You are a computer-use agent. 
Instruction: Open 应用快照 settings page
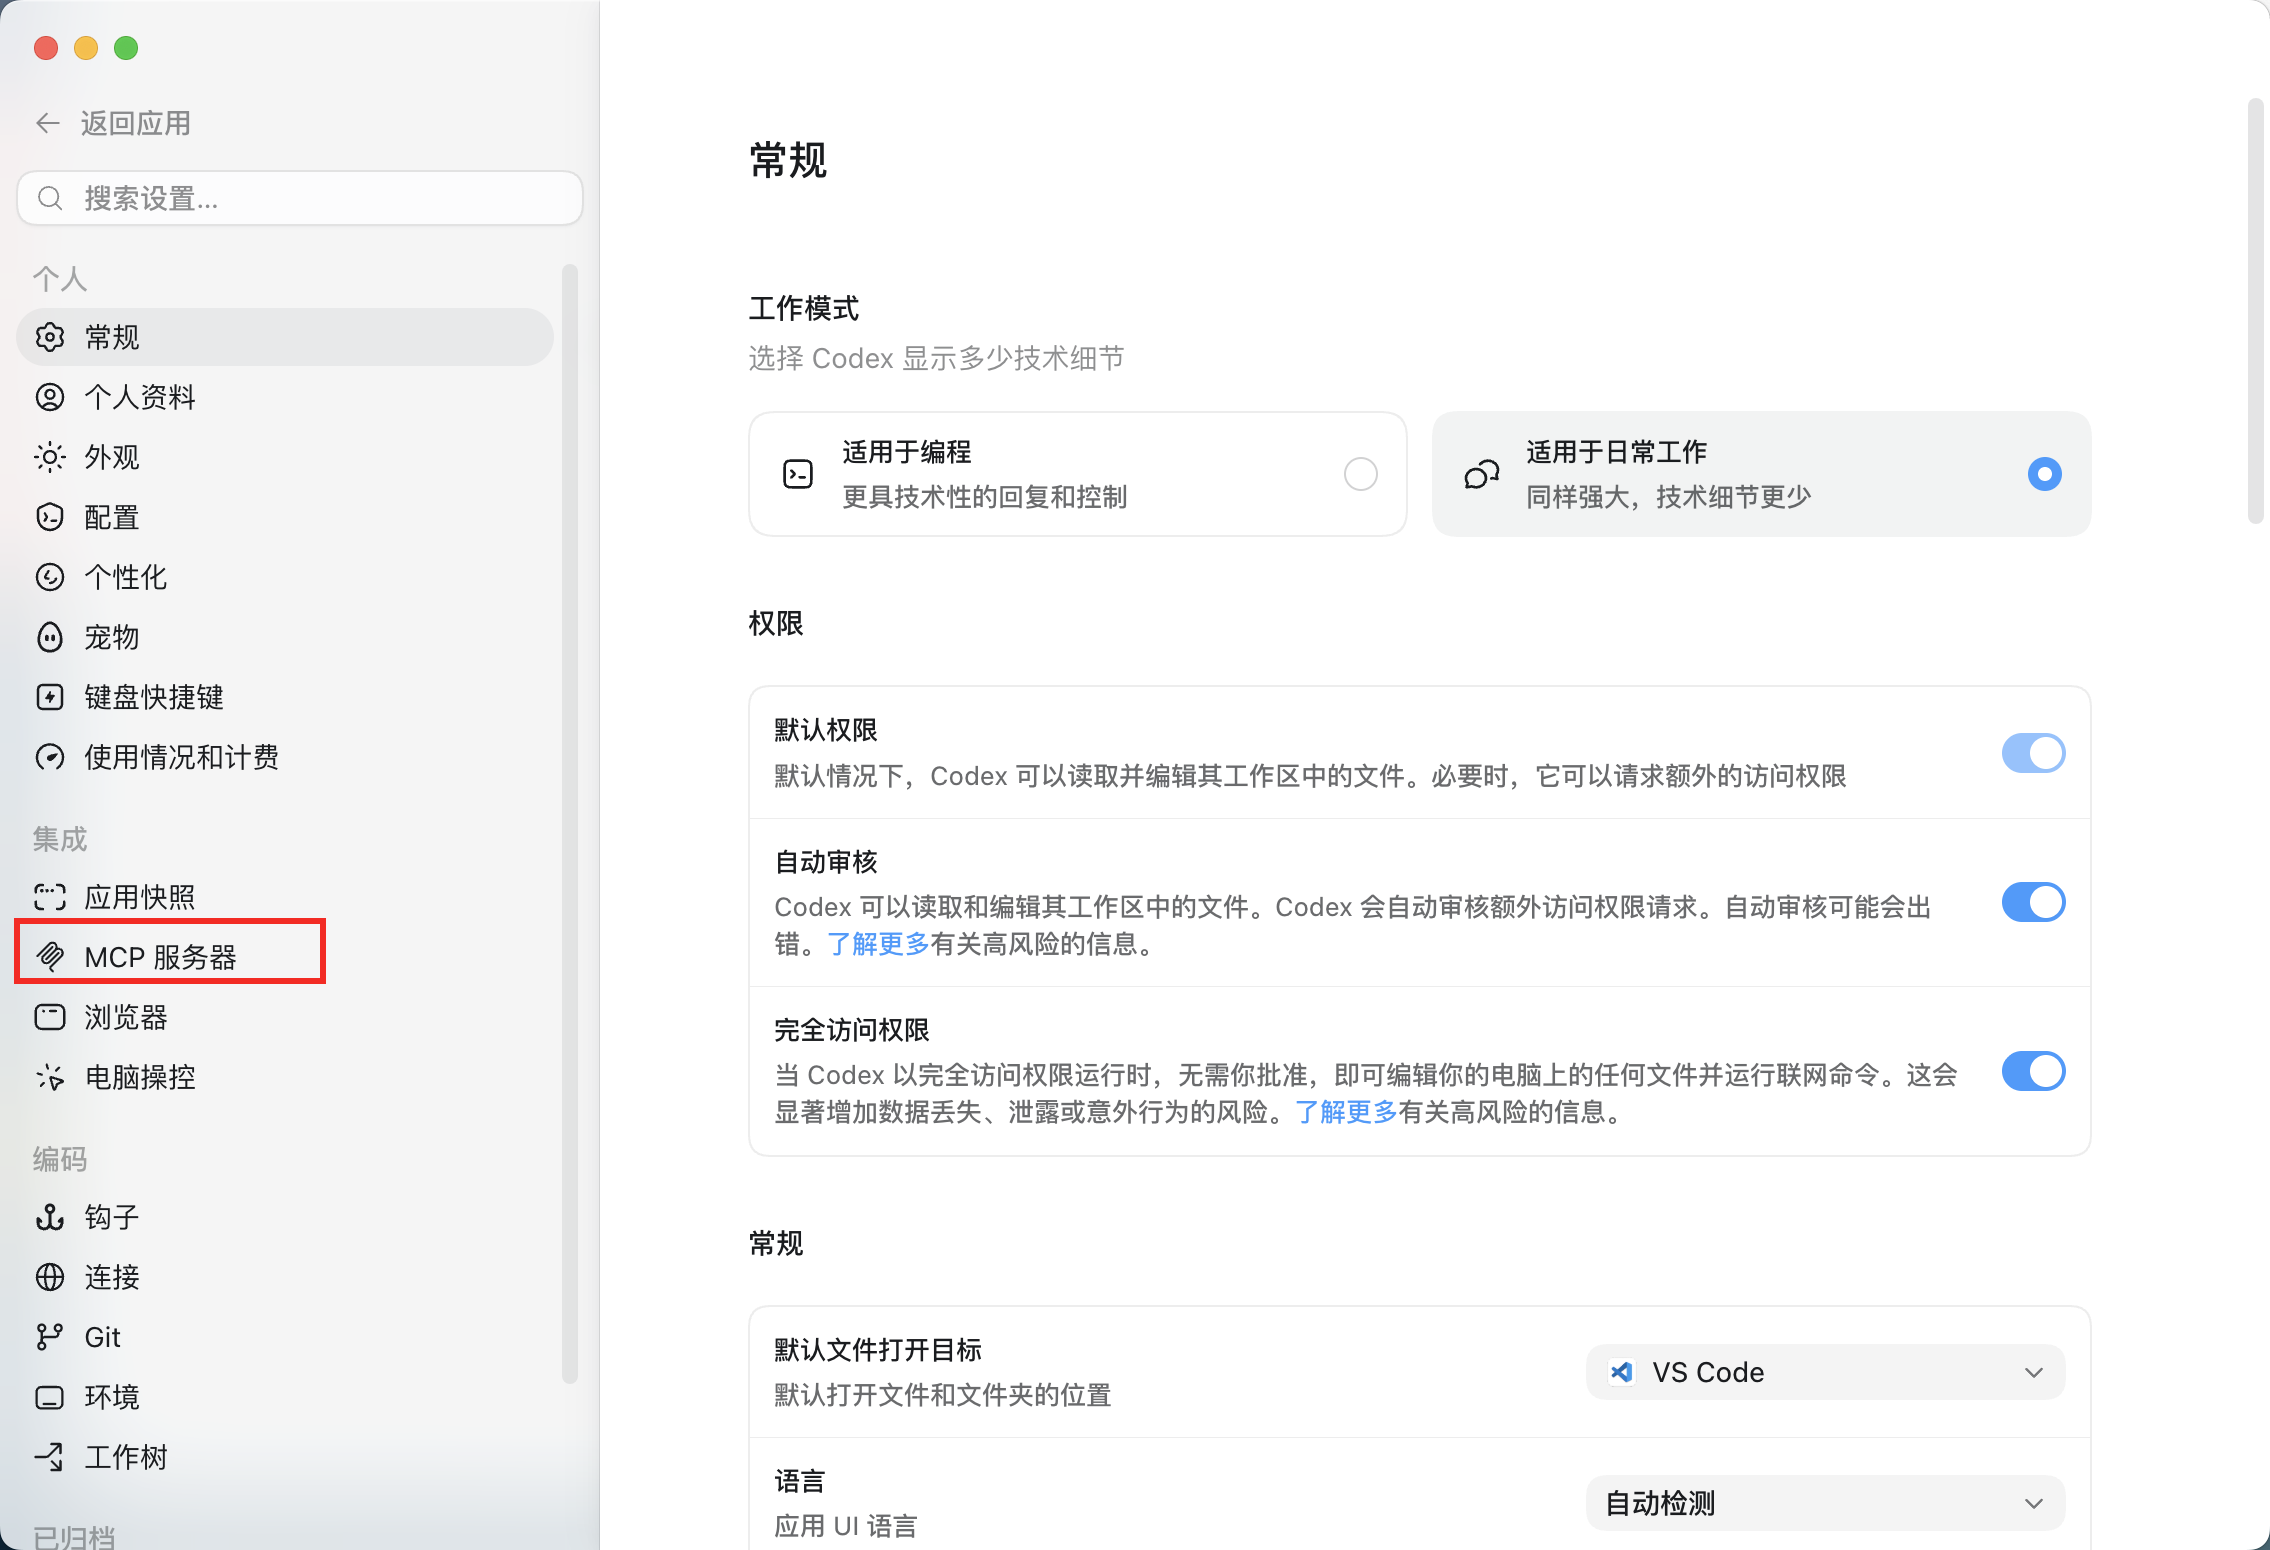tap(285, 897)
